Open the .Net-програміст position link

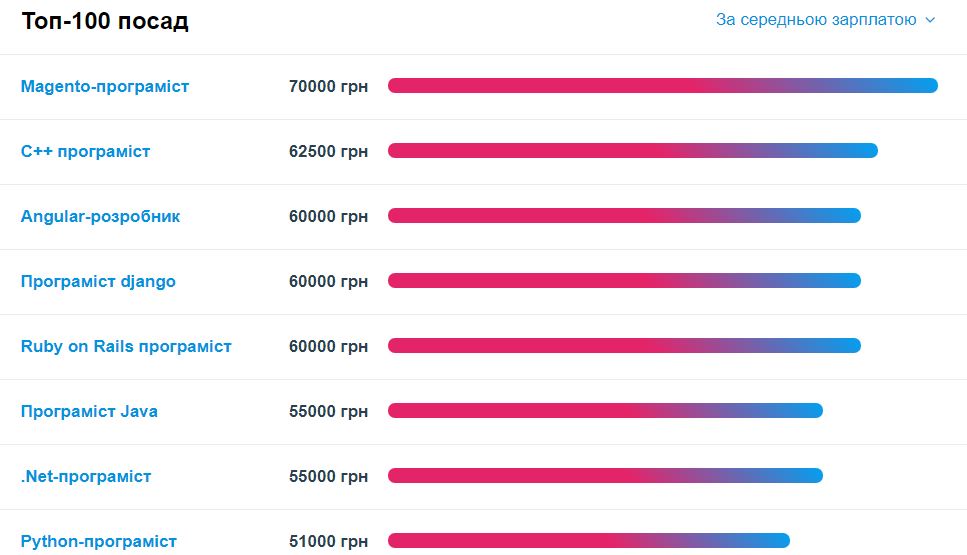(x=86, y=476)
